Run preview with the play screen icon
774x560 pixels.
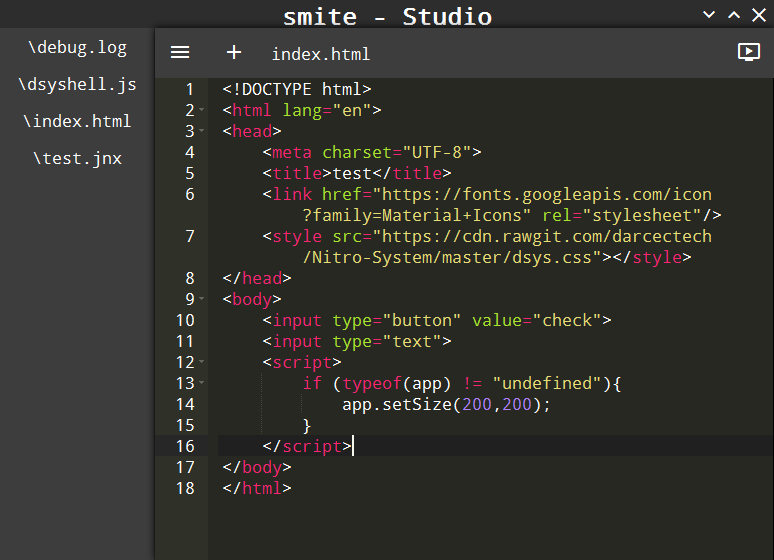coord(749,52)
